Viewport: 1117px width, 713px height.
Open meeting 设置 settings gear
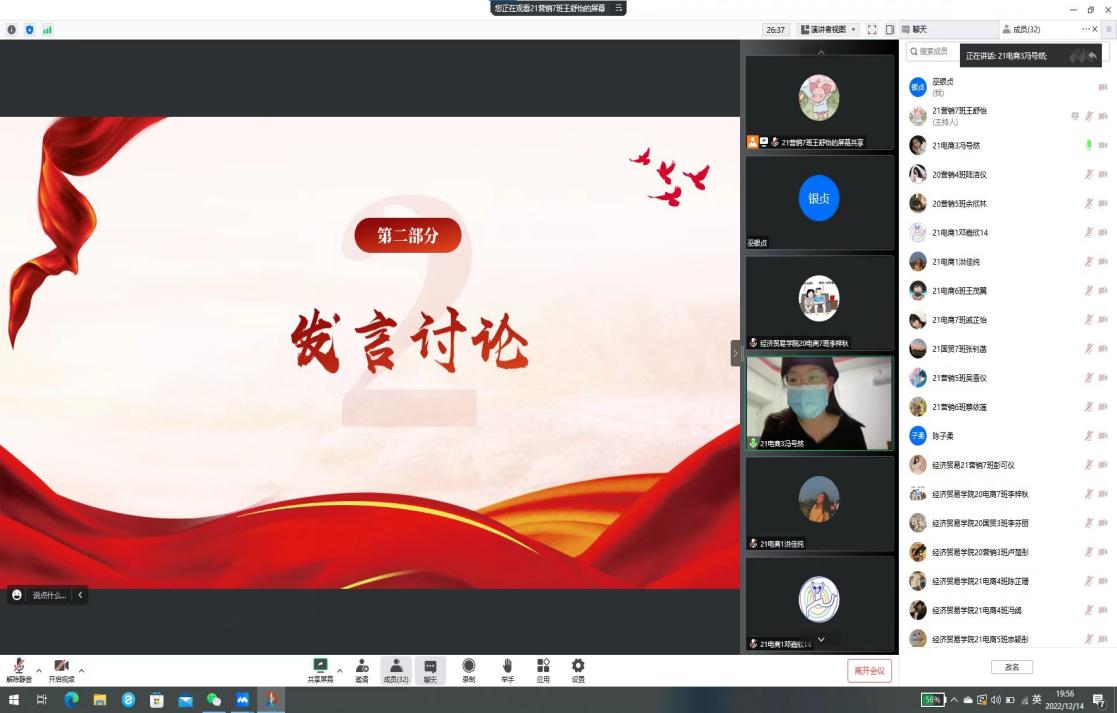[578, 666]
